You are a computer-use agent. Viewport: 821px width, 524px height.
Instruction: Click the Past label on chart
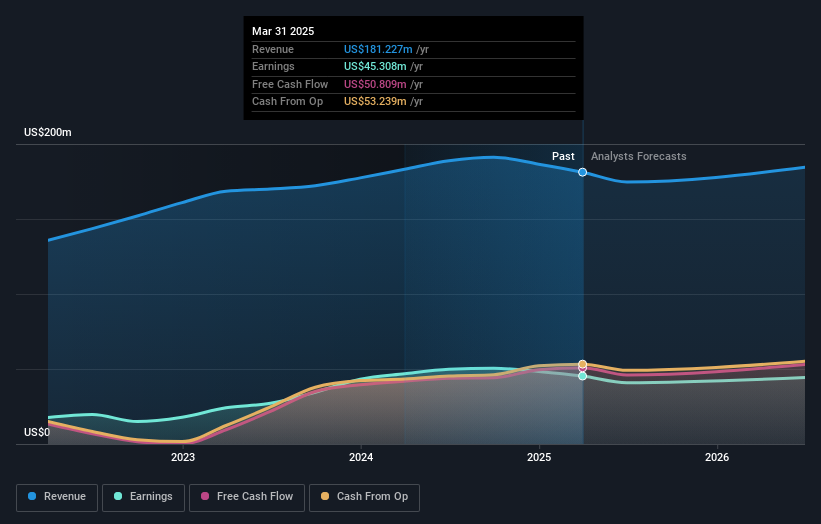(x=563, y=157)
